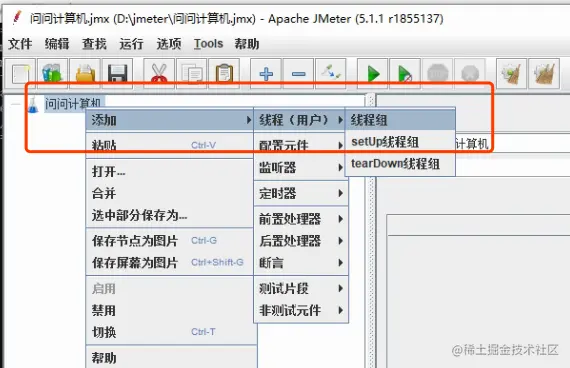Select 切换 in context menu
Viewport: 570px width, 368px height.
coord(170,332)
